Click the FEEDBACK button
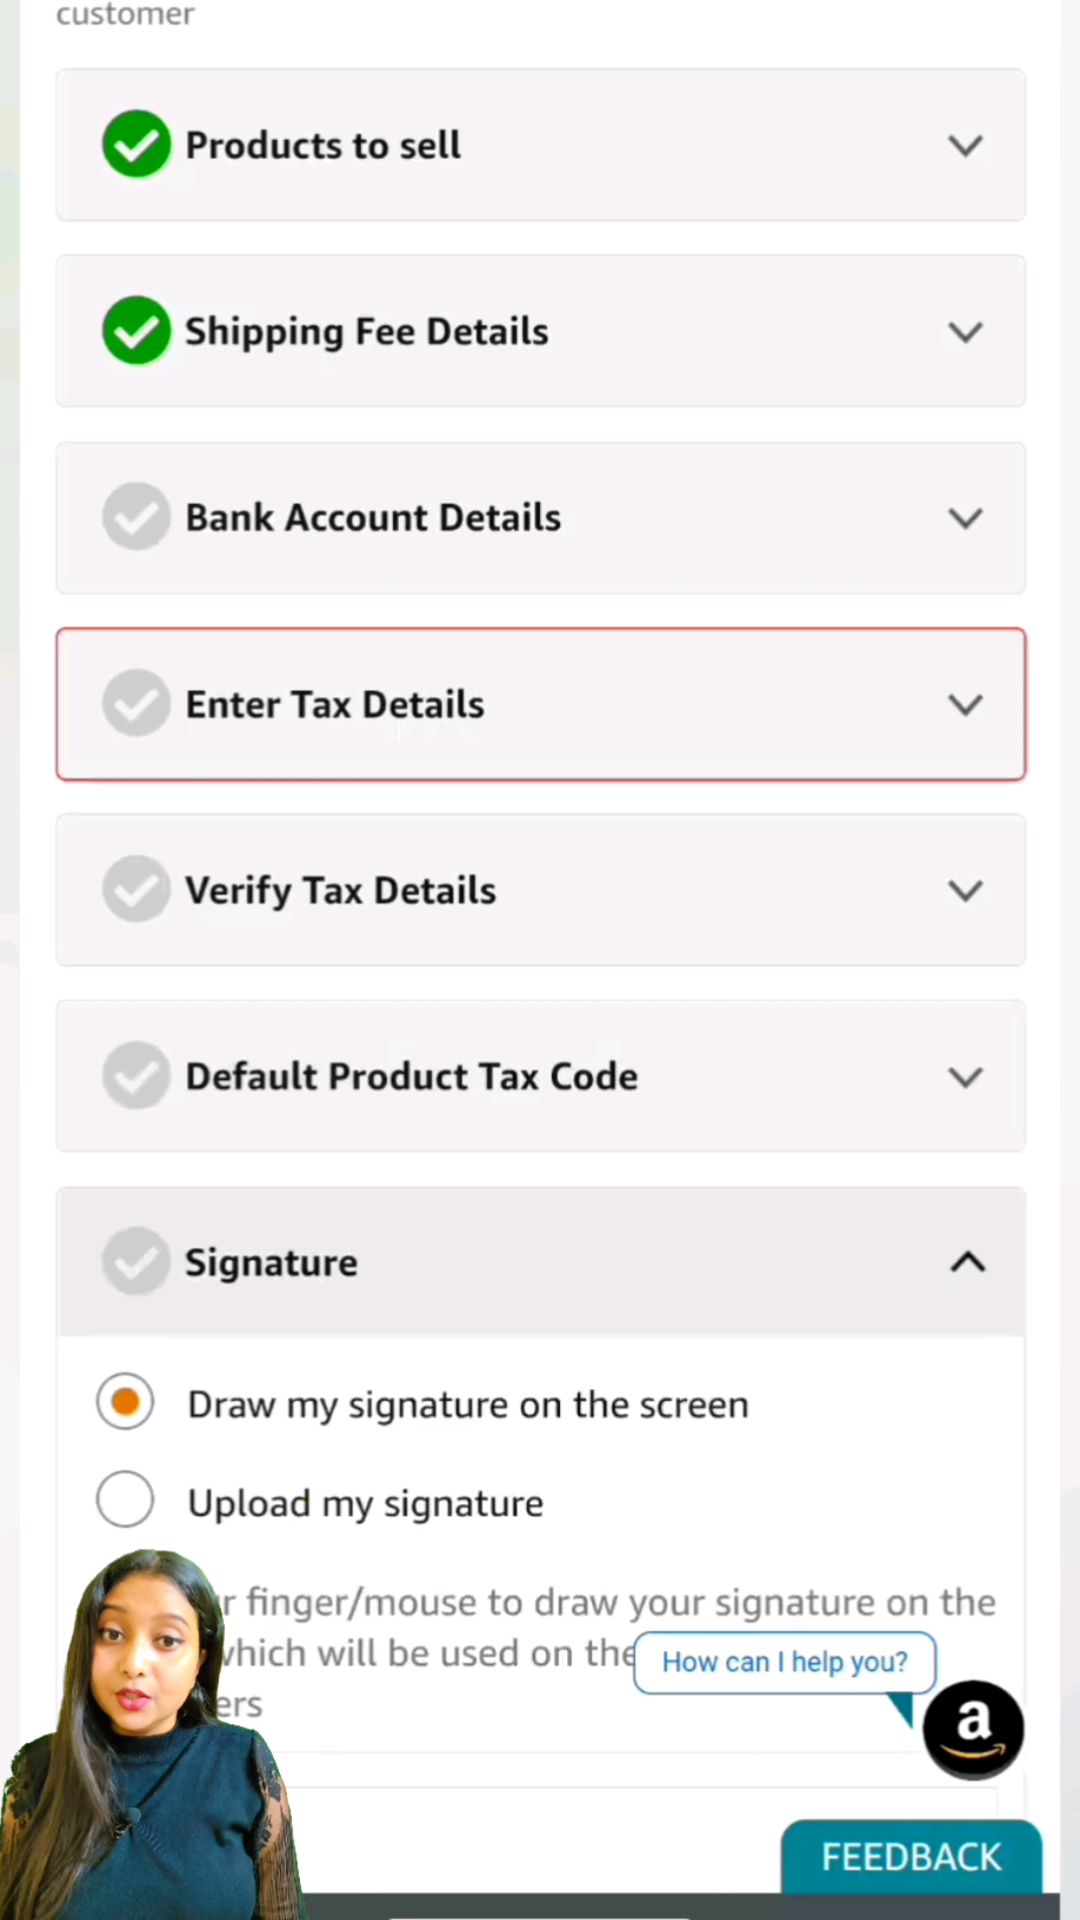The image size is (1080, 1920). pyautogui.click(x=911, y=1857)
